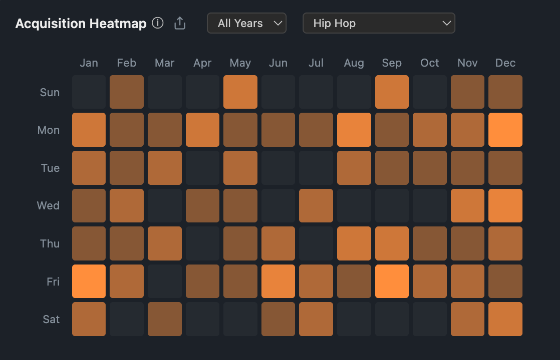Click the Wed row label
Screen dimensions: 560x360
(x=48, y=206)
